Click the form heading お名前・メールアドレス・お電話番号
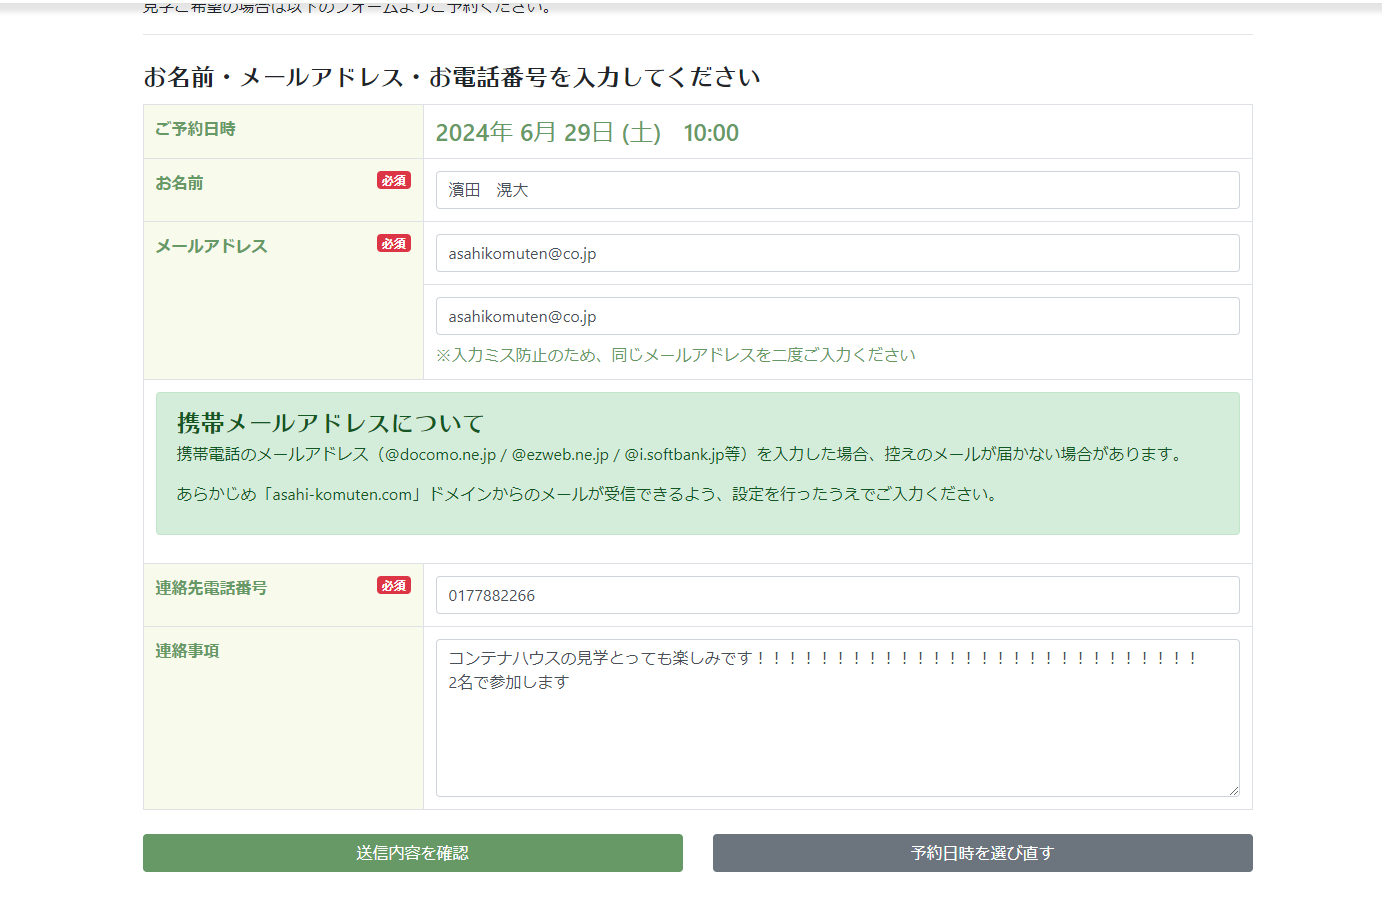The image size is (1382, 911). point(451,77)
